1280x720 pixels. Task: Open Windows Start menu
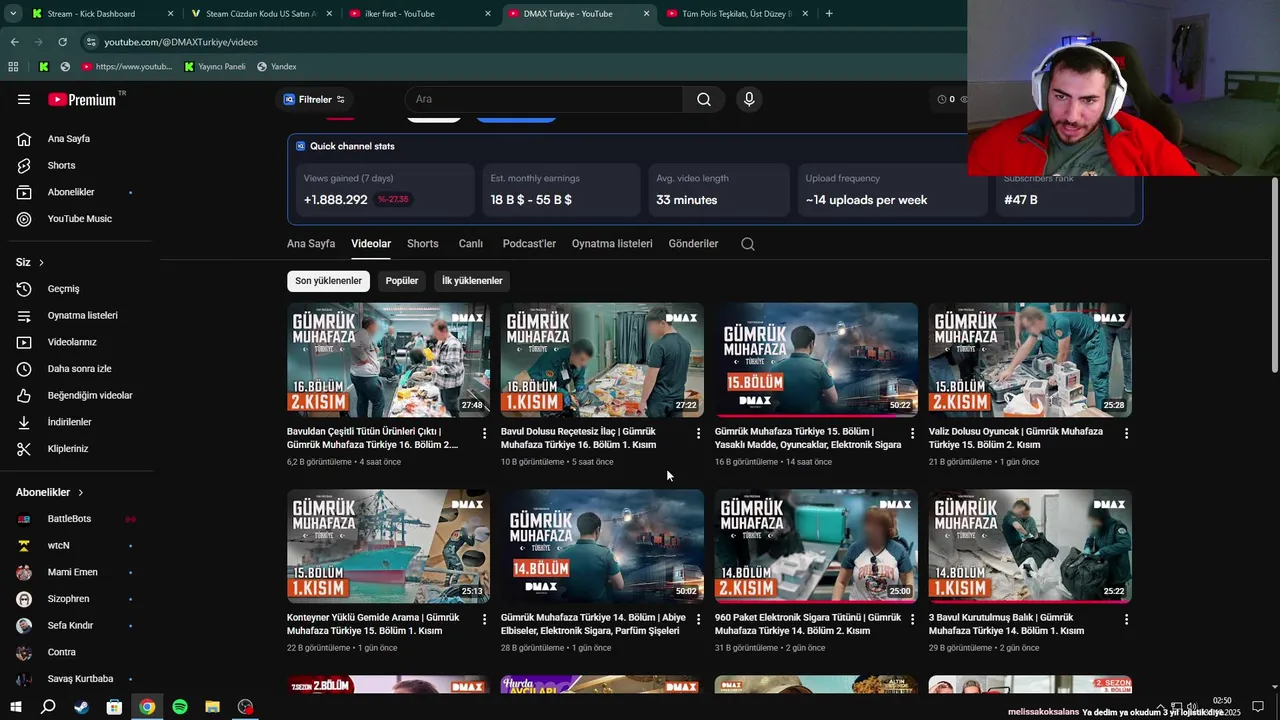[15, 707]
